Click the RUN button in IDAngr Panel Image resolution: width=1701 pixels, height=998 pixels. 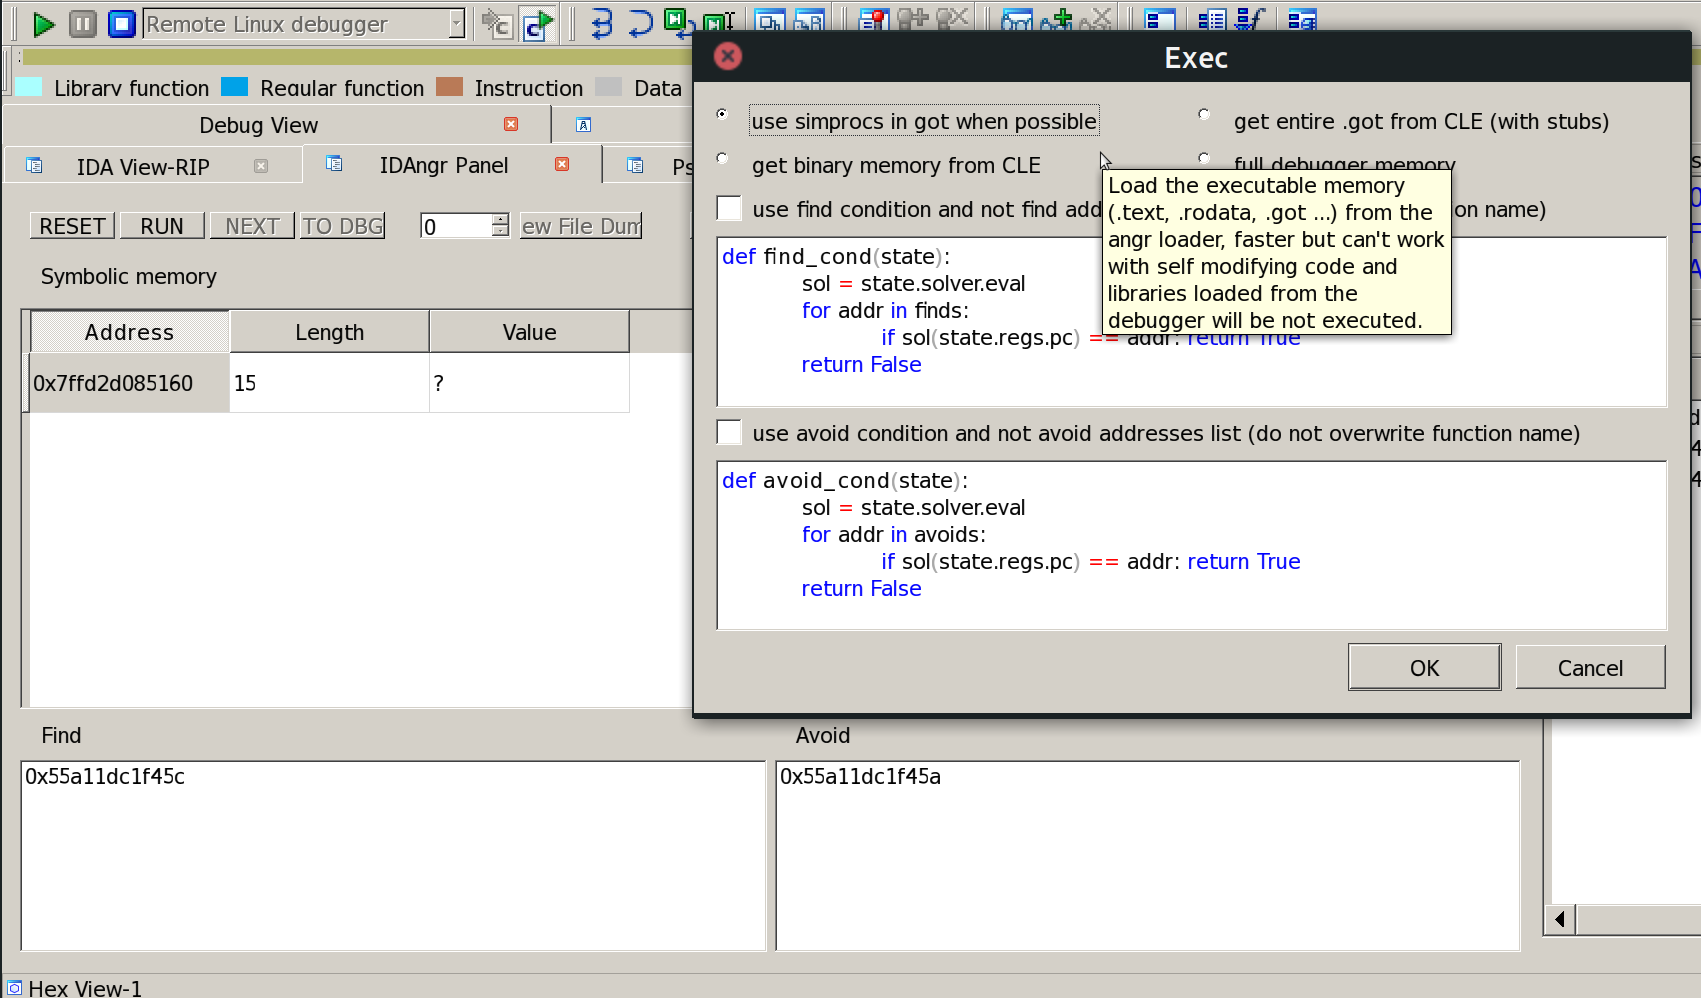(x=162, y=226)
